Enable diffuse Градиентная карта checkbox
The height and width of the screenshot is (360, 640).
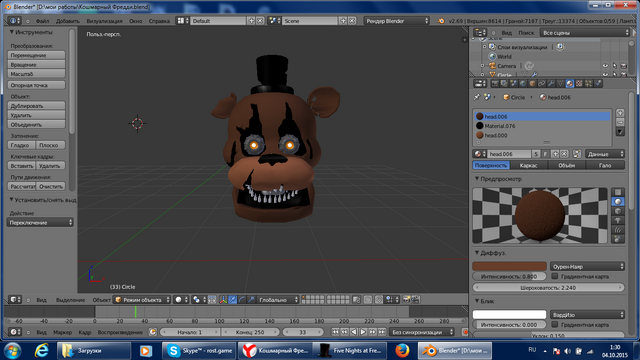555,276
